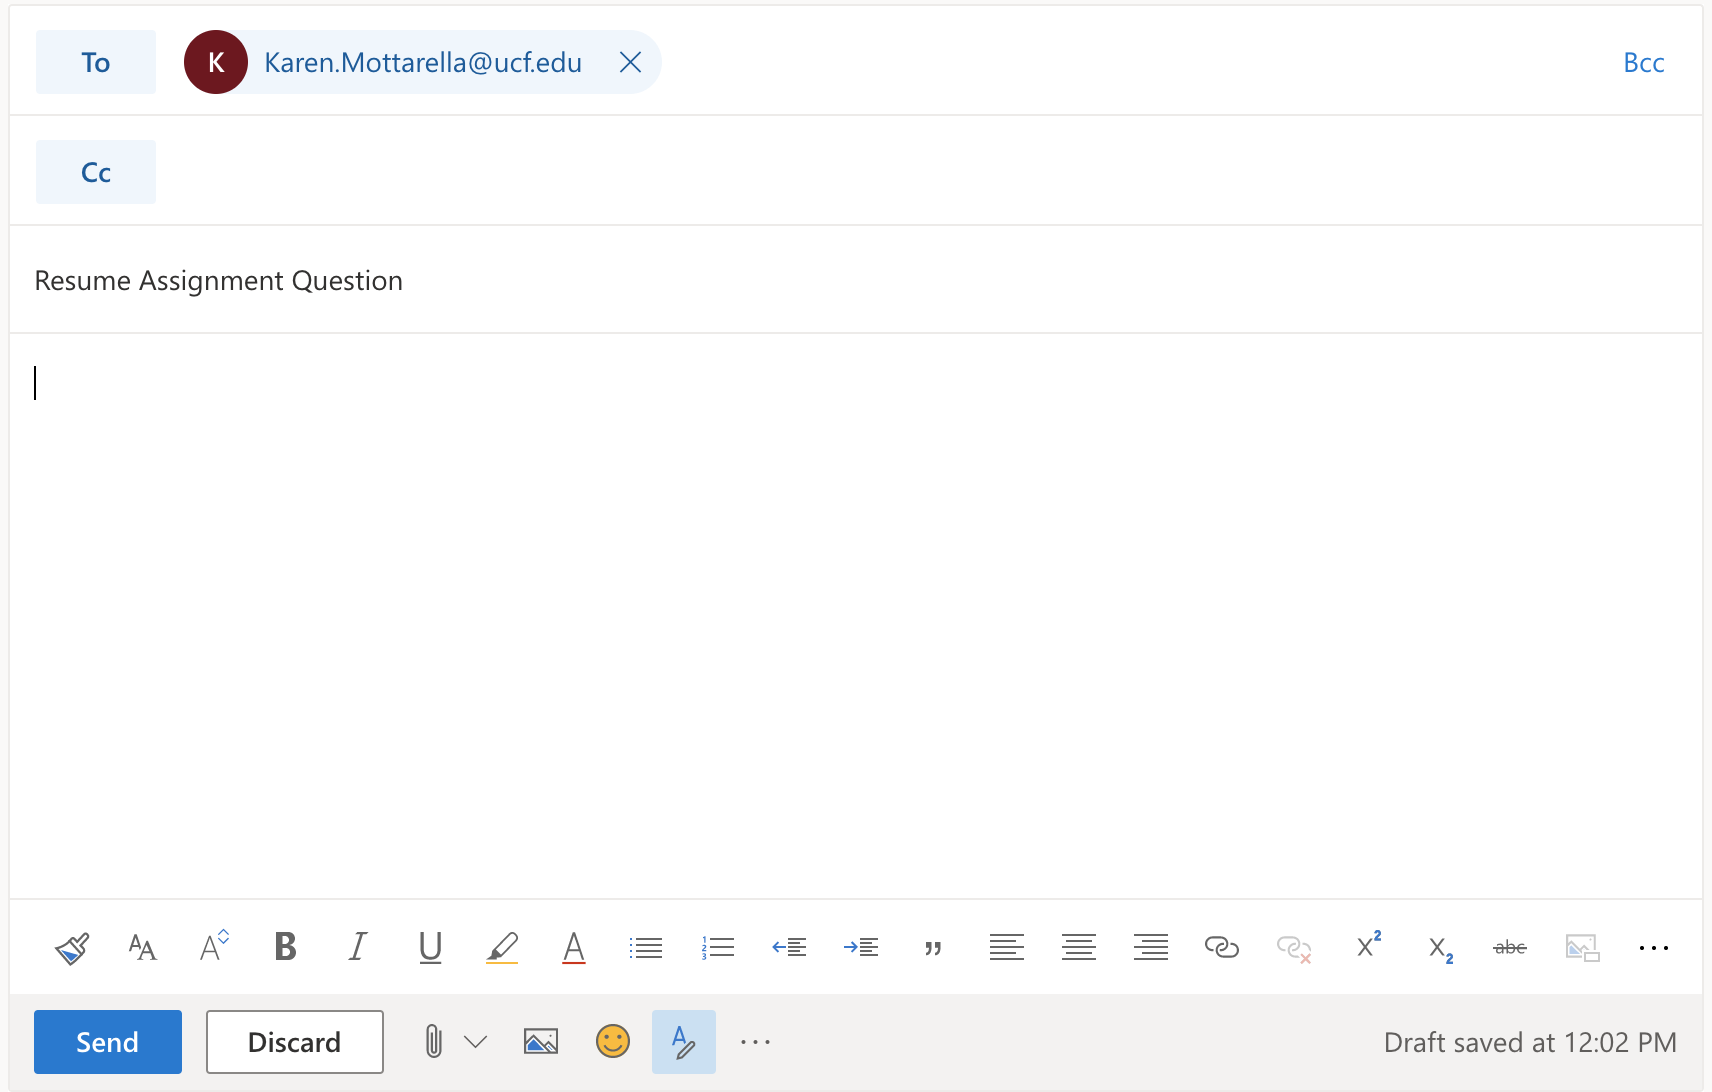Click the Cc button

[96, 172]
